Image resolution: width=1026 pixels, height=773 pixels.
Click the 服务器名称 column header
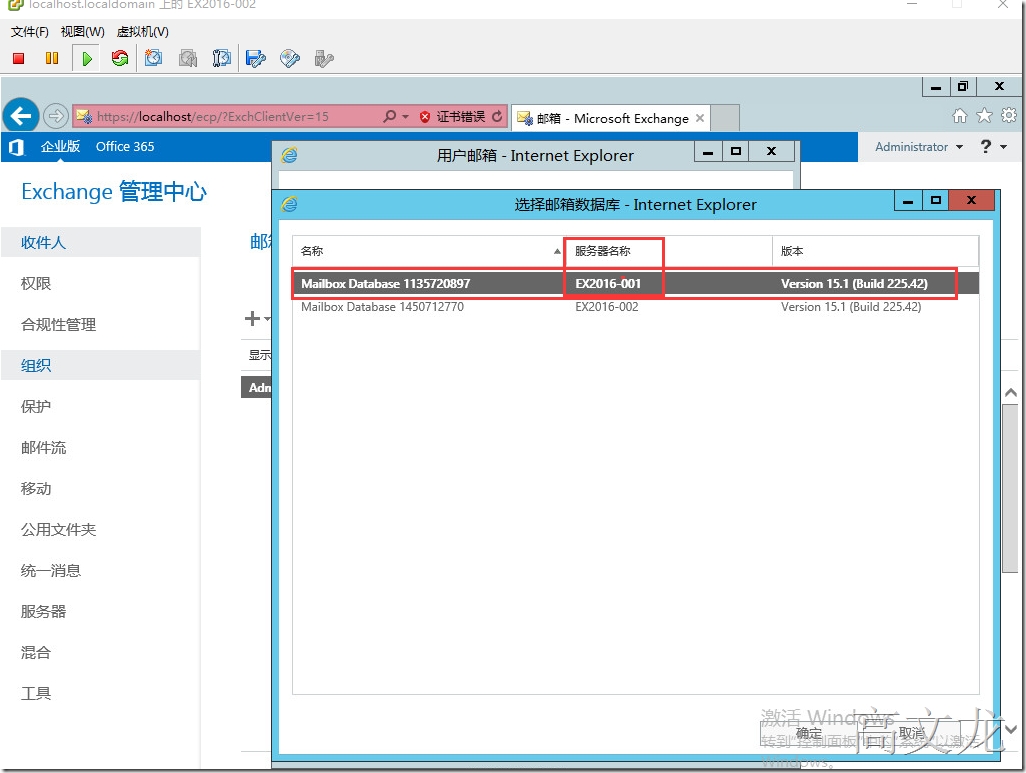(x=667, y=251)
